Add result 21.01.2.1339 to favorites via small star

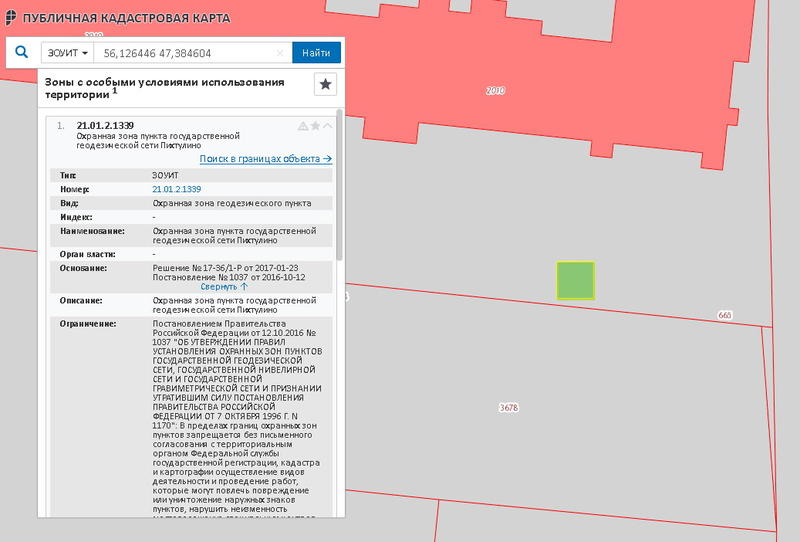315,126
